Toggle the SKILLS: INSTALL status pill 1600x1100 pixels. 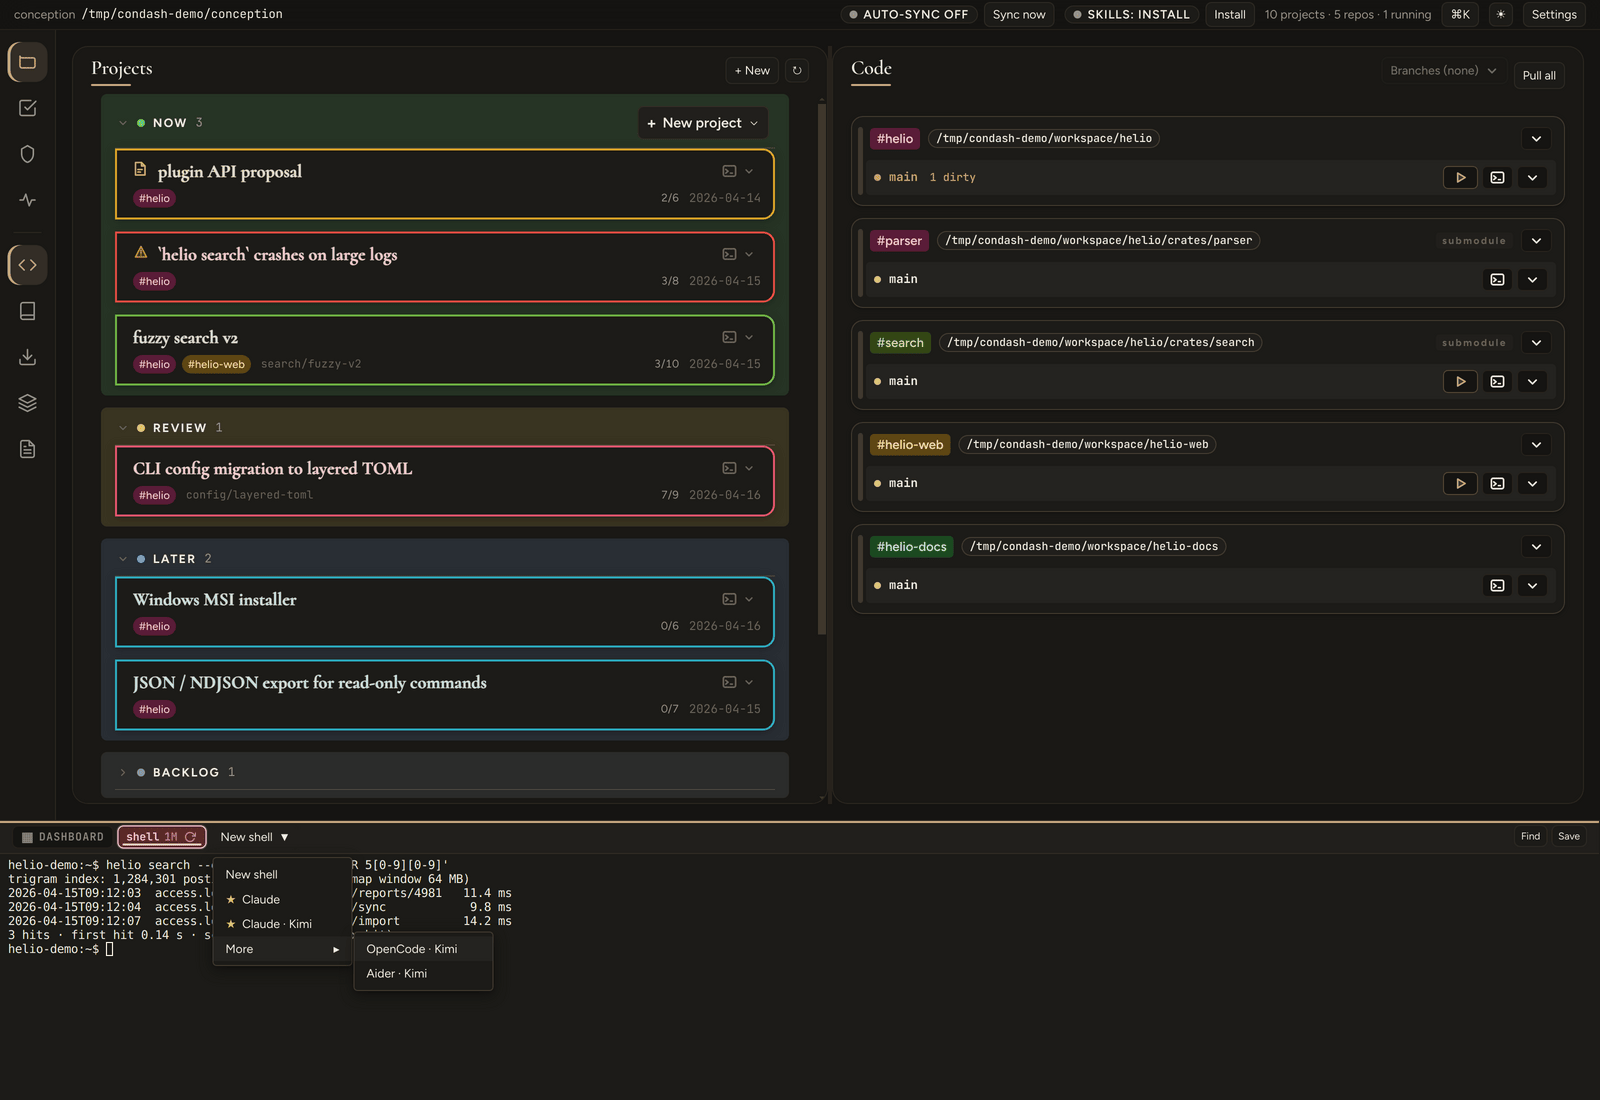tap(1131, 14)
